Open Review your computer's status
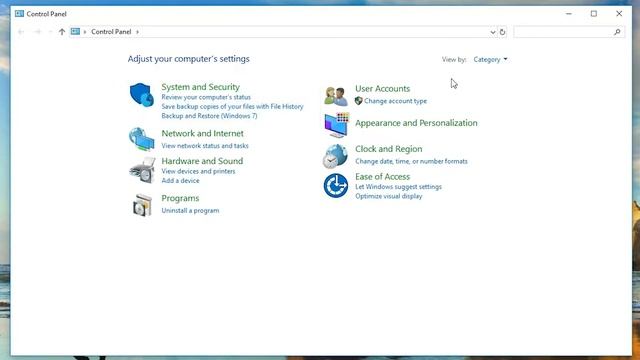 tap(206, 97)
